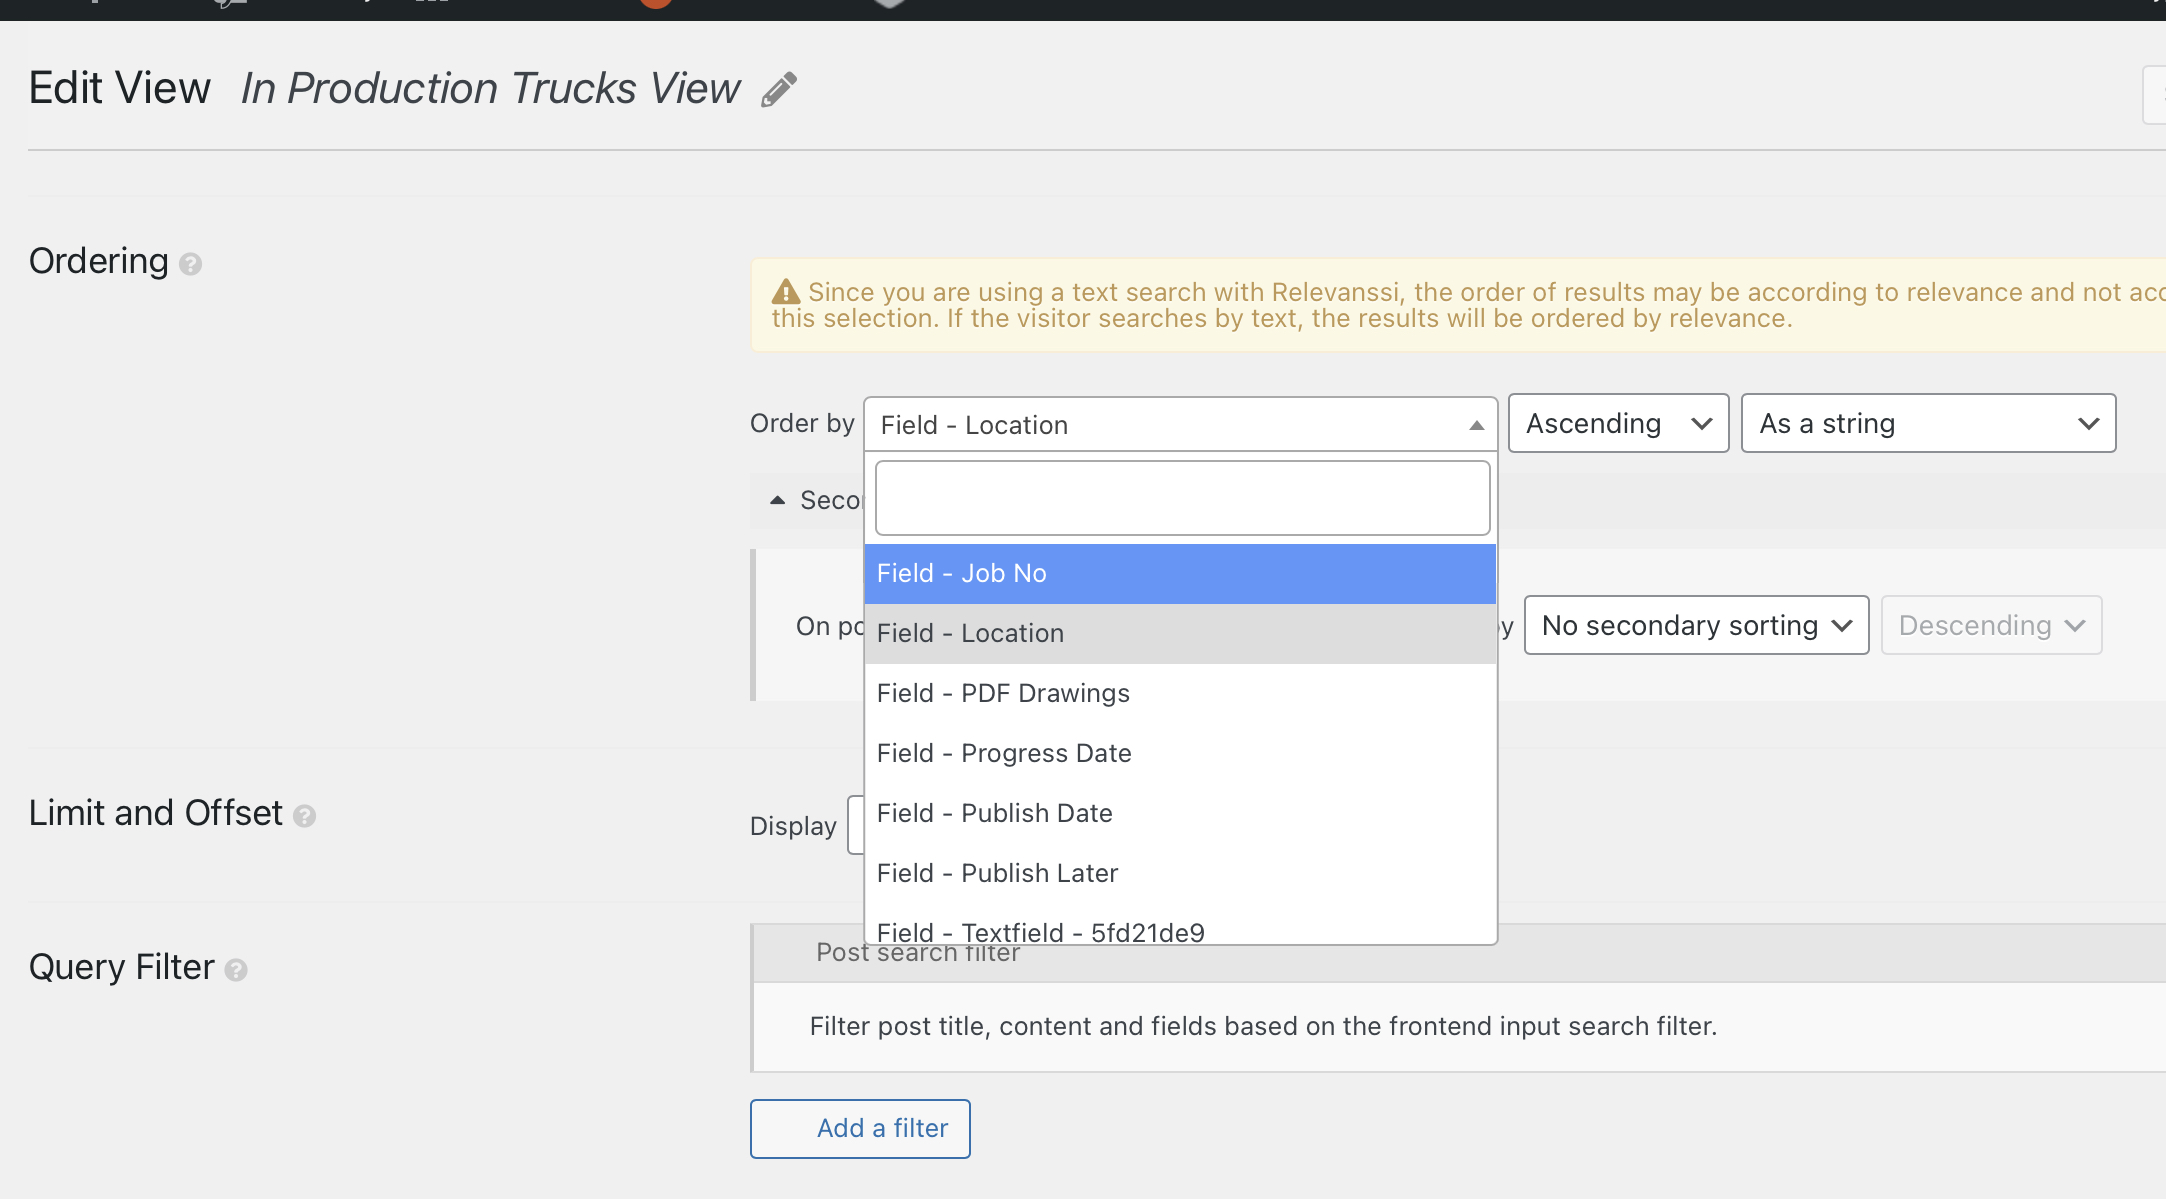This screenshot has height=1199, width=2166.
Task: Select Field - Progress Date option
Action: pos(1180,754)
